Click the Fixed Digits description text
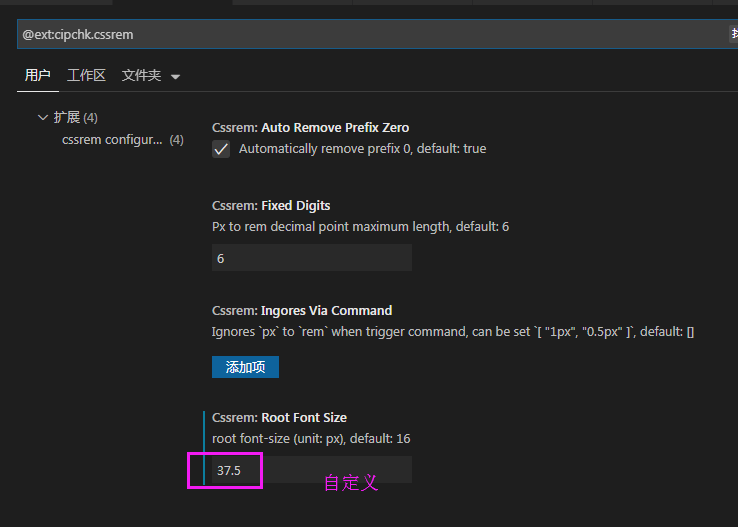Image resolution: width=738 pixels, height=527 pixels. (x=360, y=227)
